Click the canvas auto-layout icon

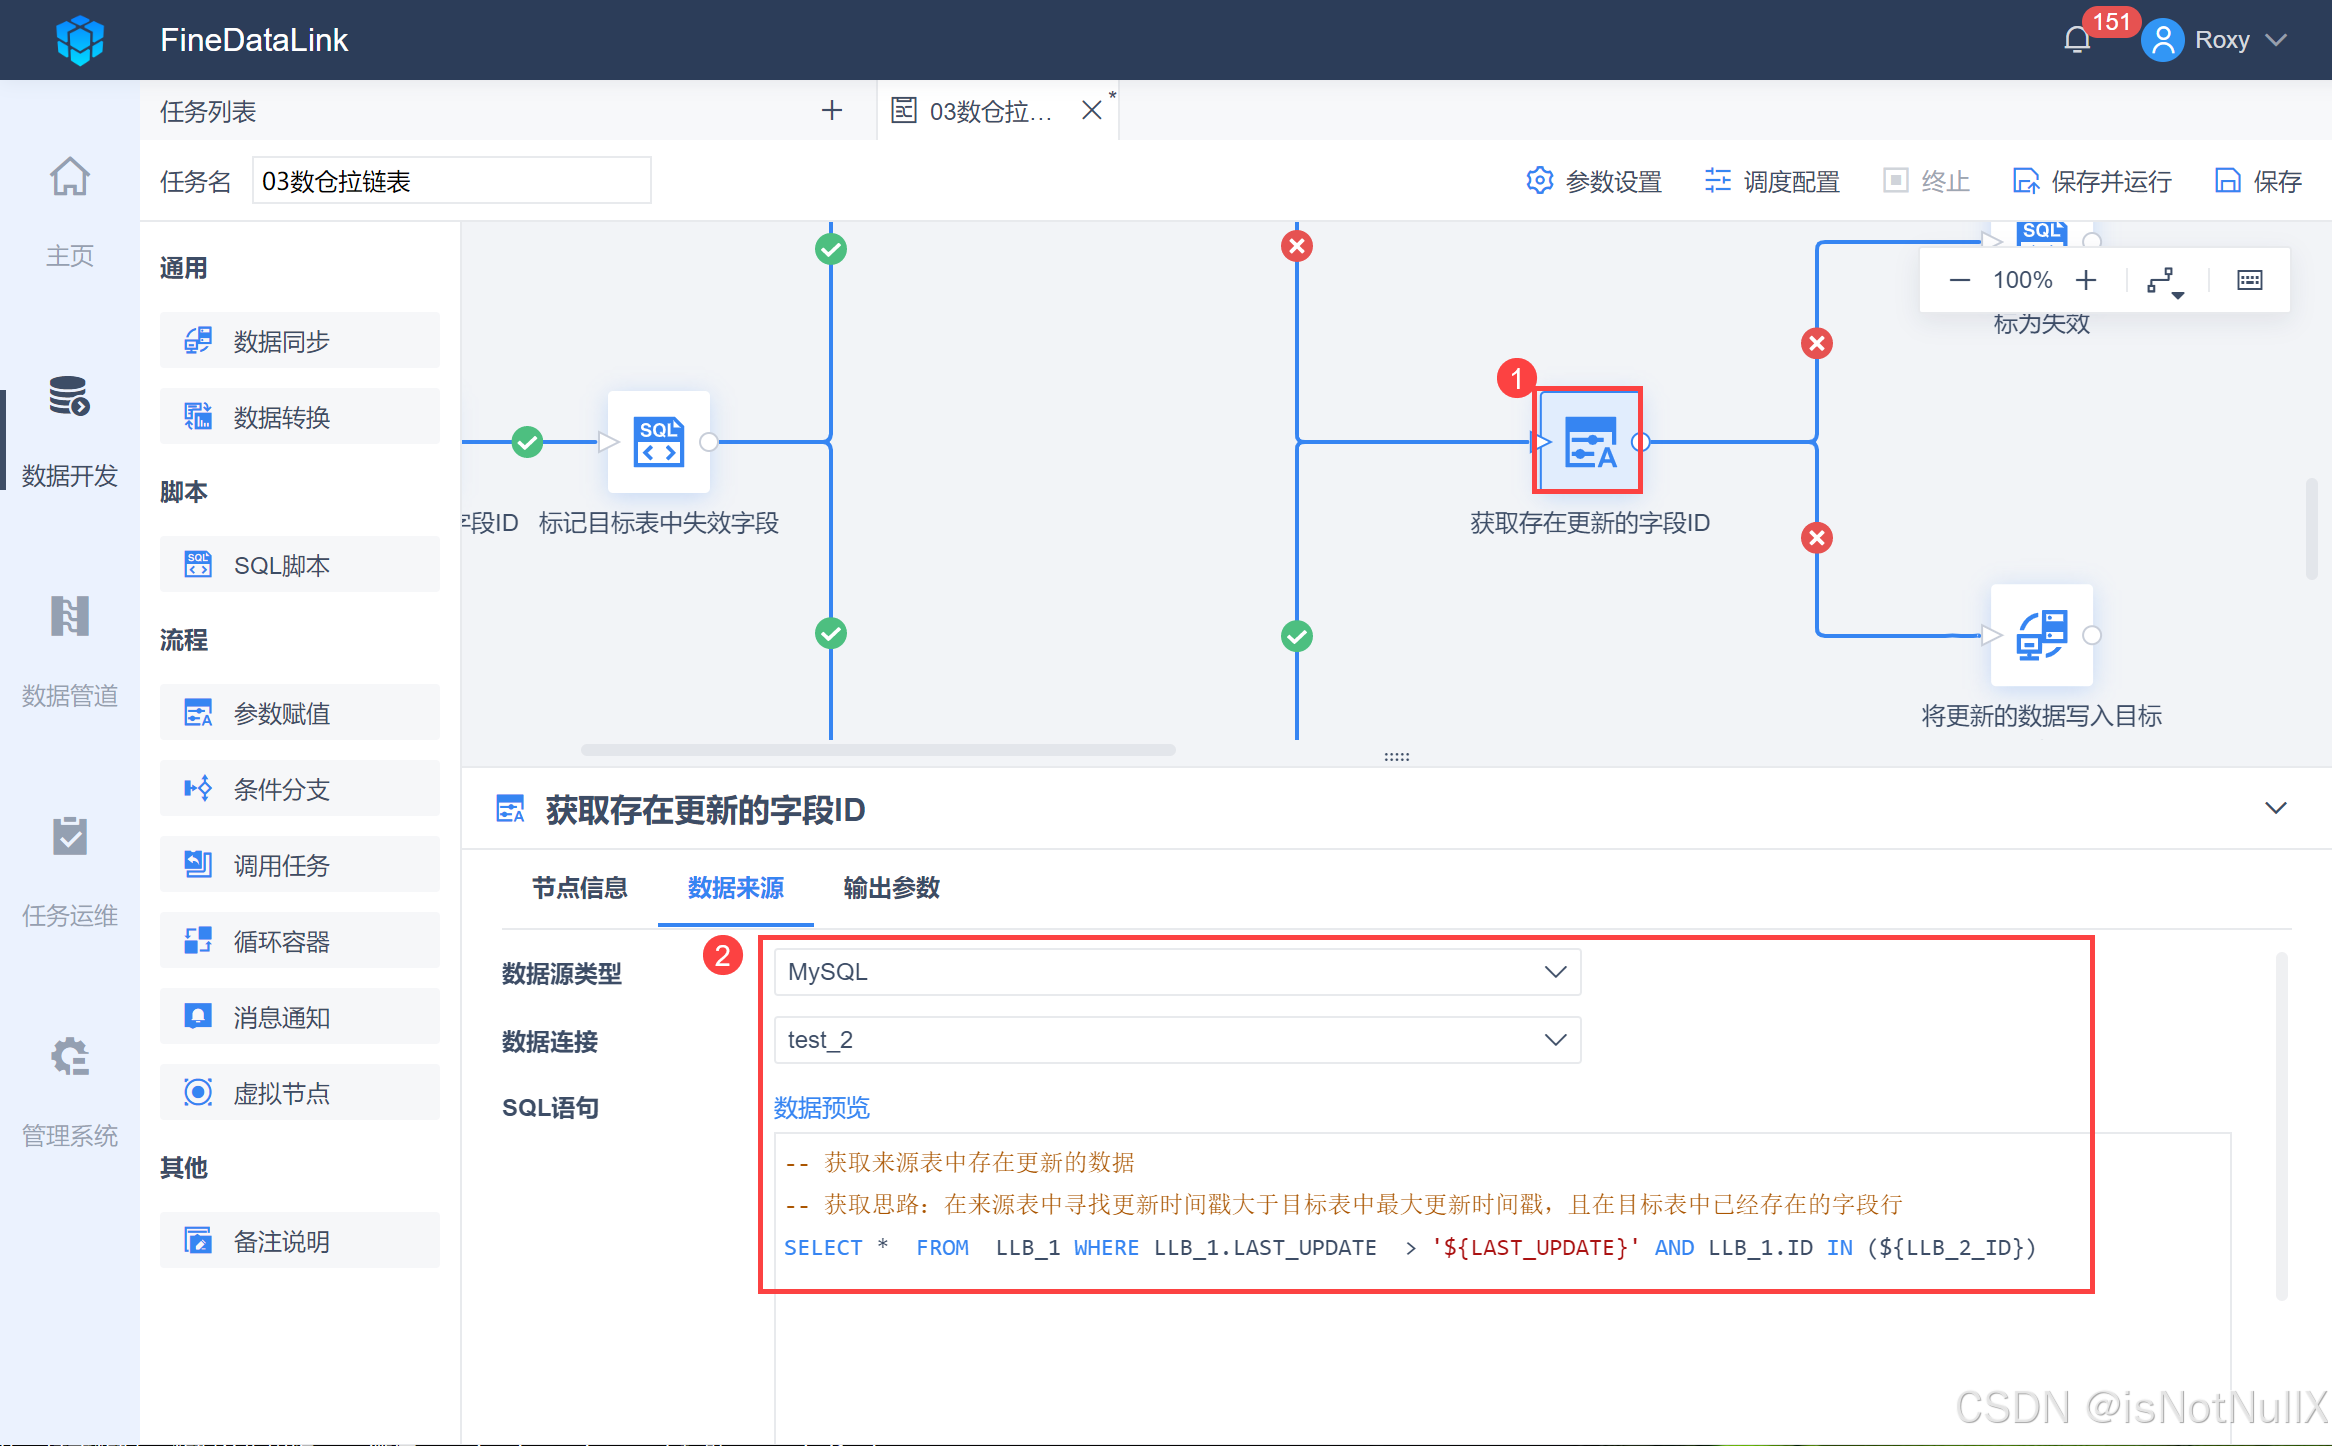tap(2164, 281)
